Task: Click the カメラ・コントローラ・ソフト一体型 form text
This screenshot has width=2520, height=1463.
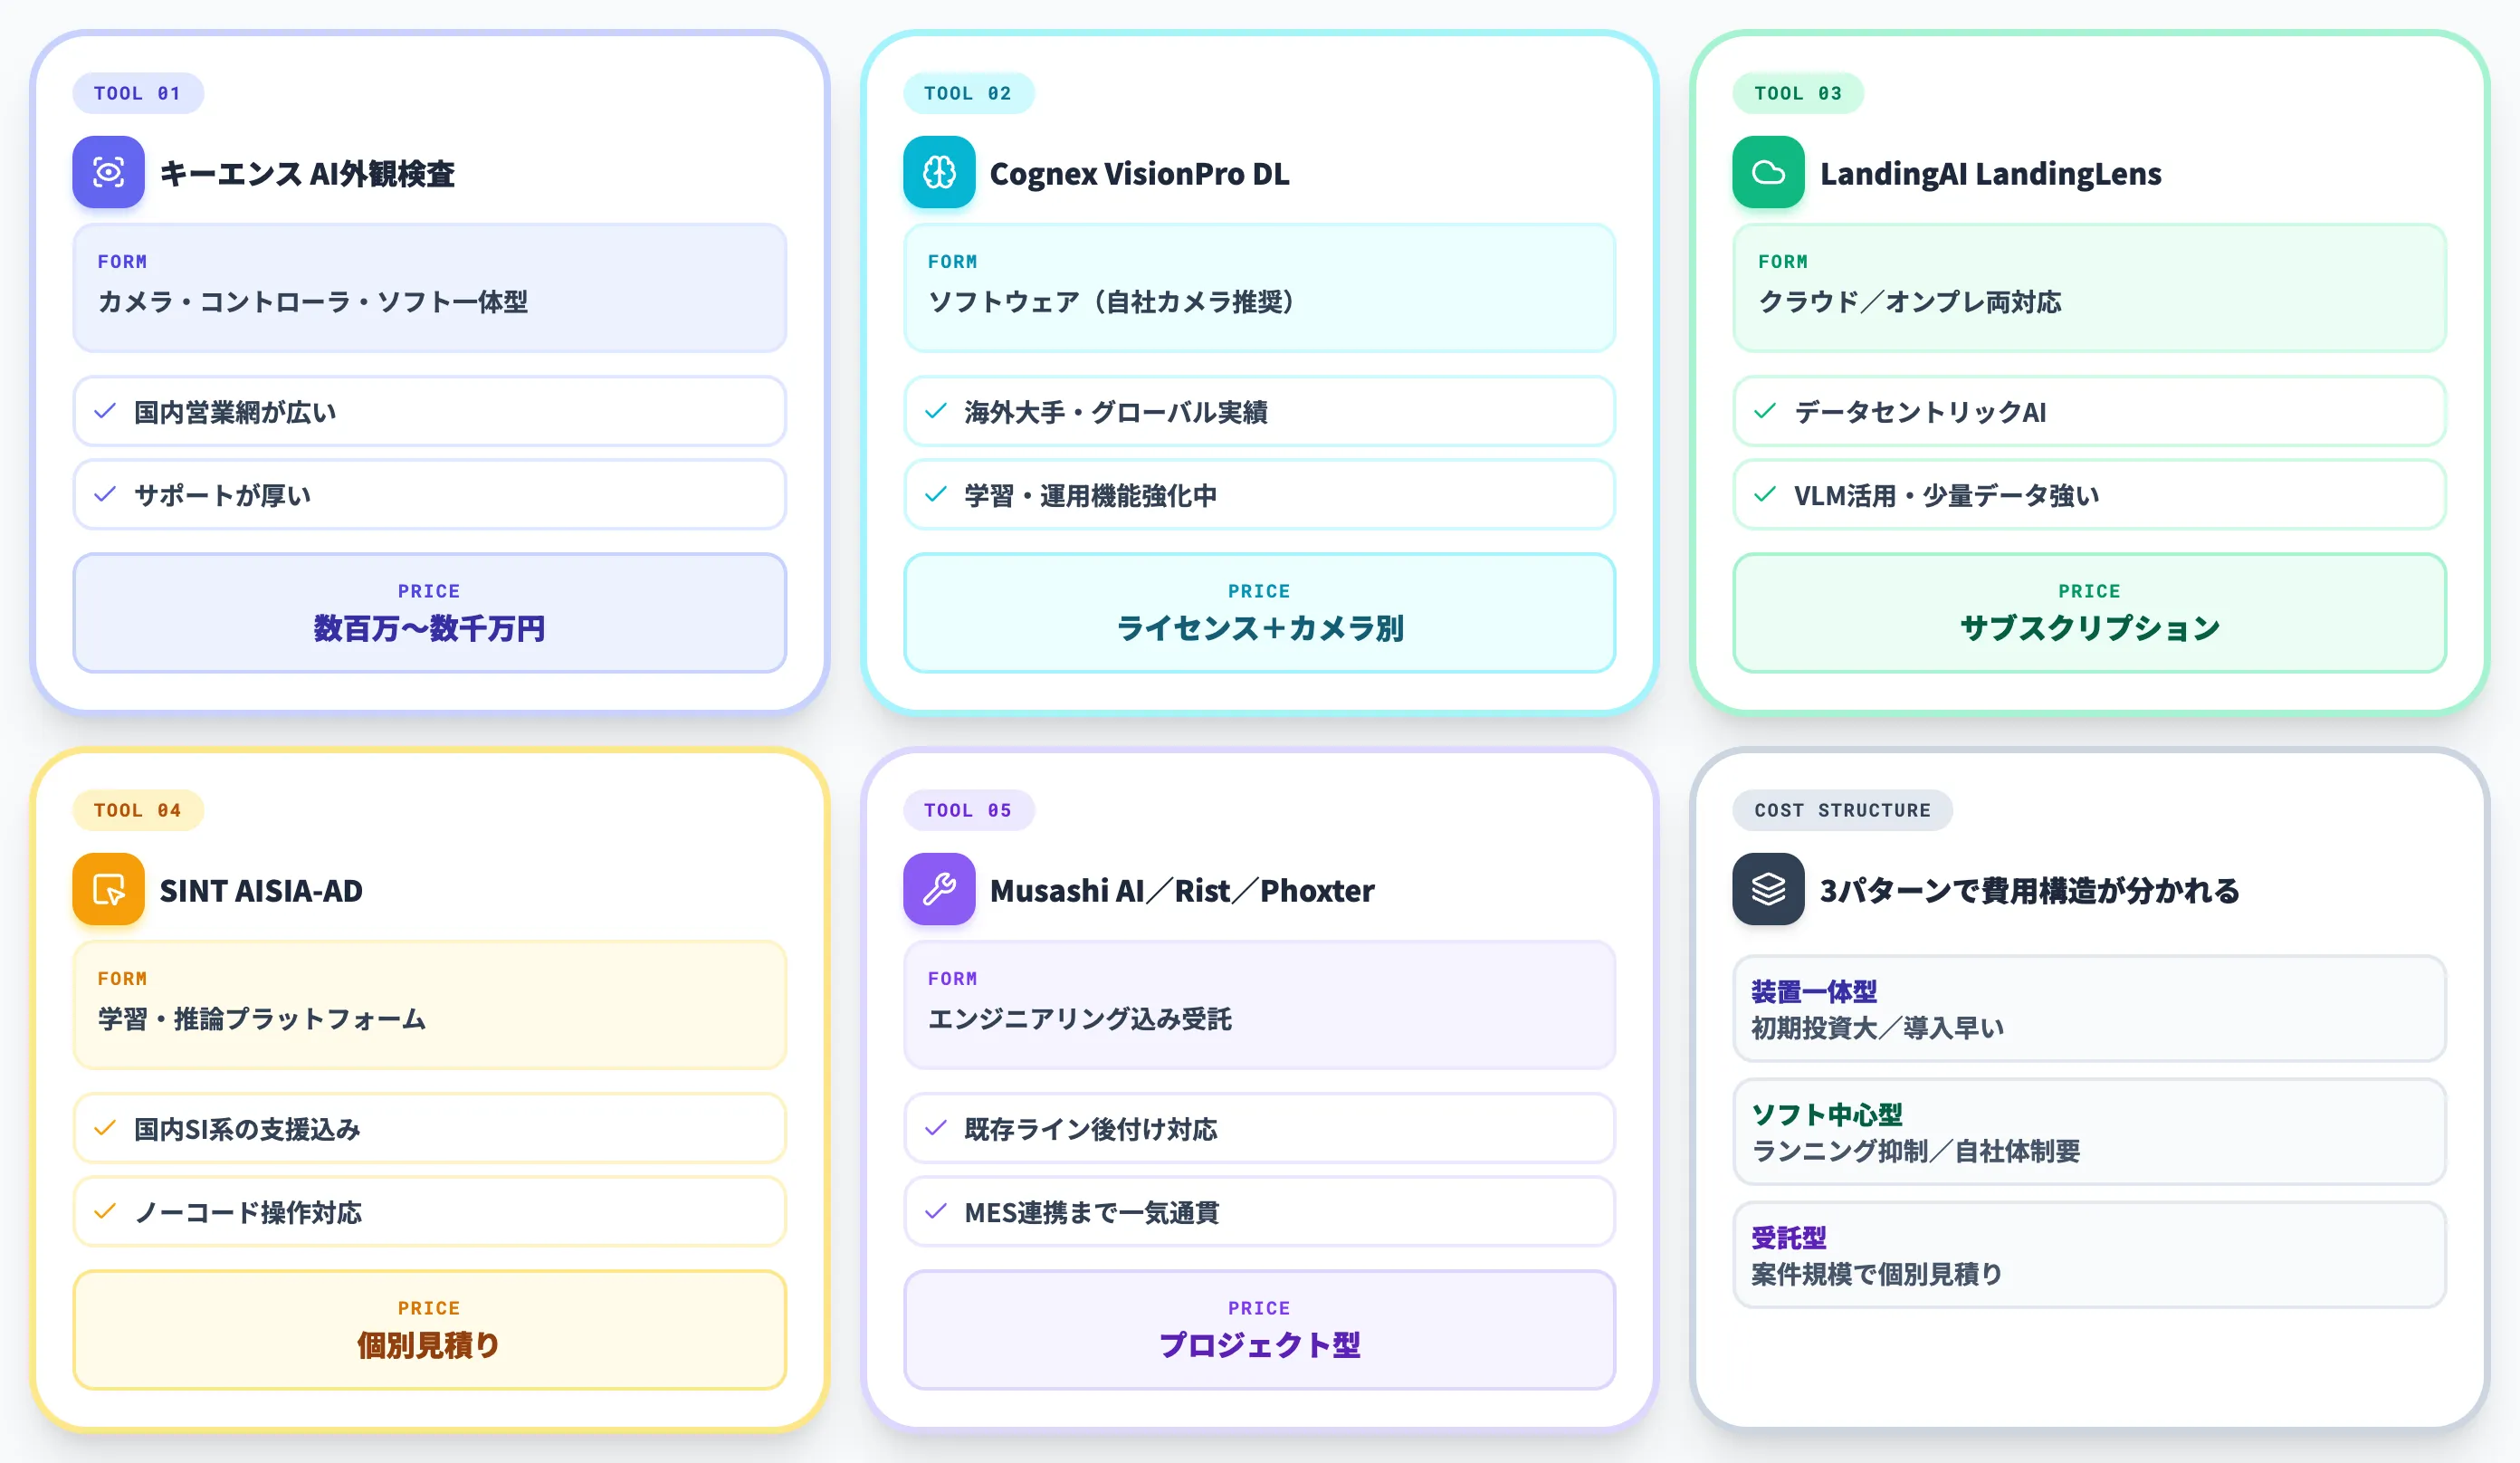Action: (x=313, y=302)
